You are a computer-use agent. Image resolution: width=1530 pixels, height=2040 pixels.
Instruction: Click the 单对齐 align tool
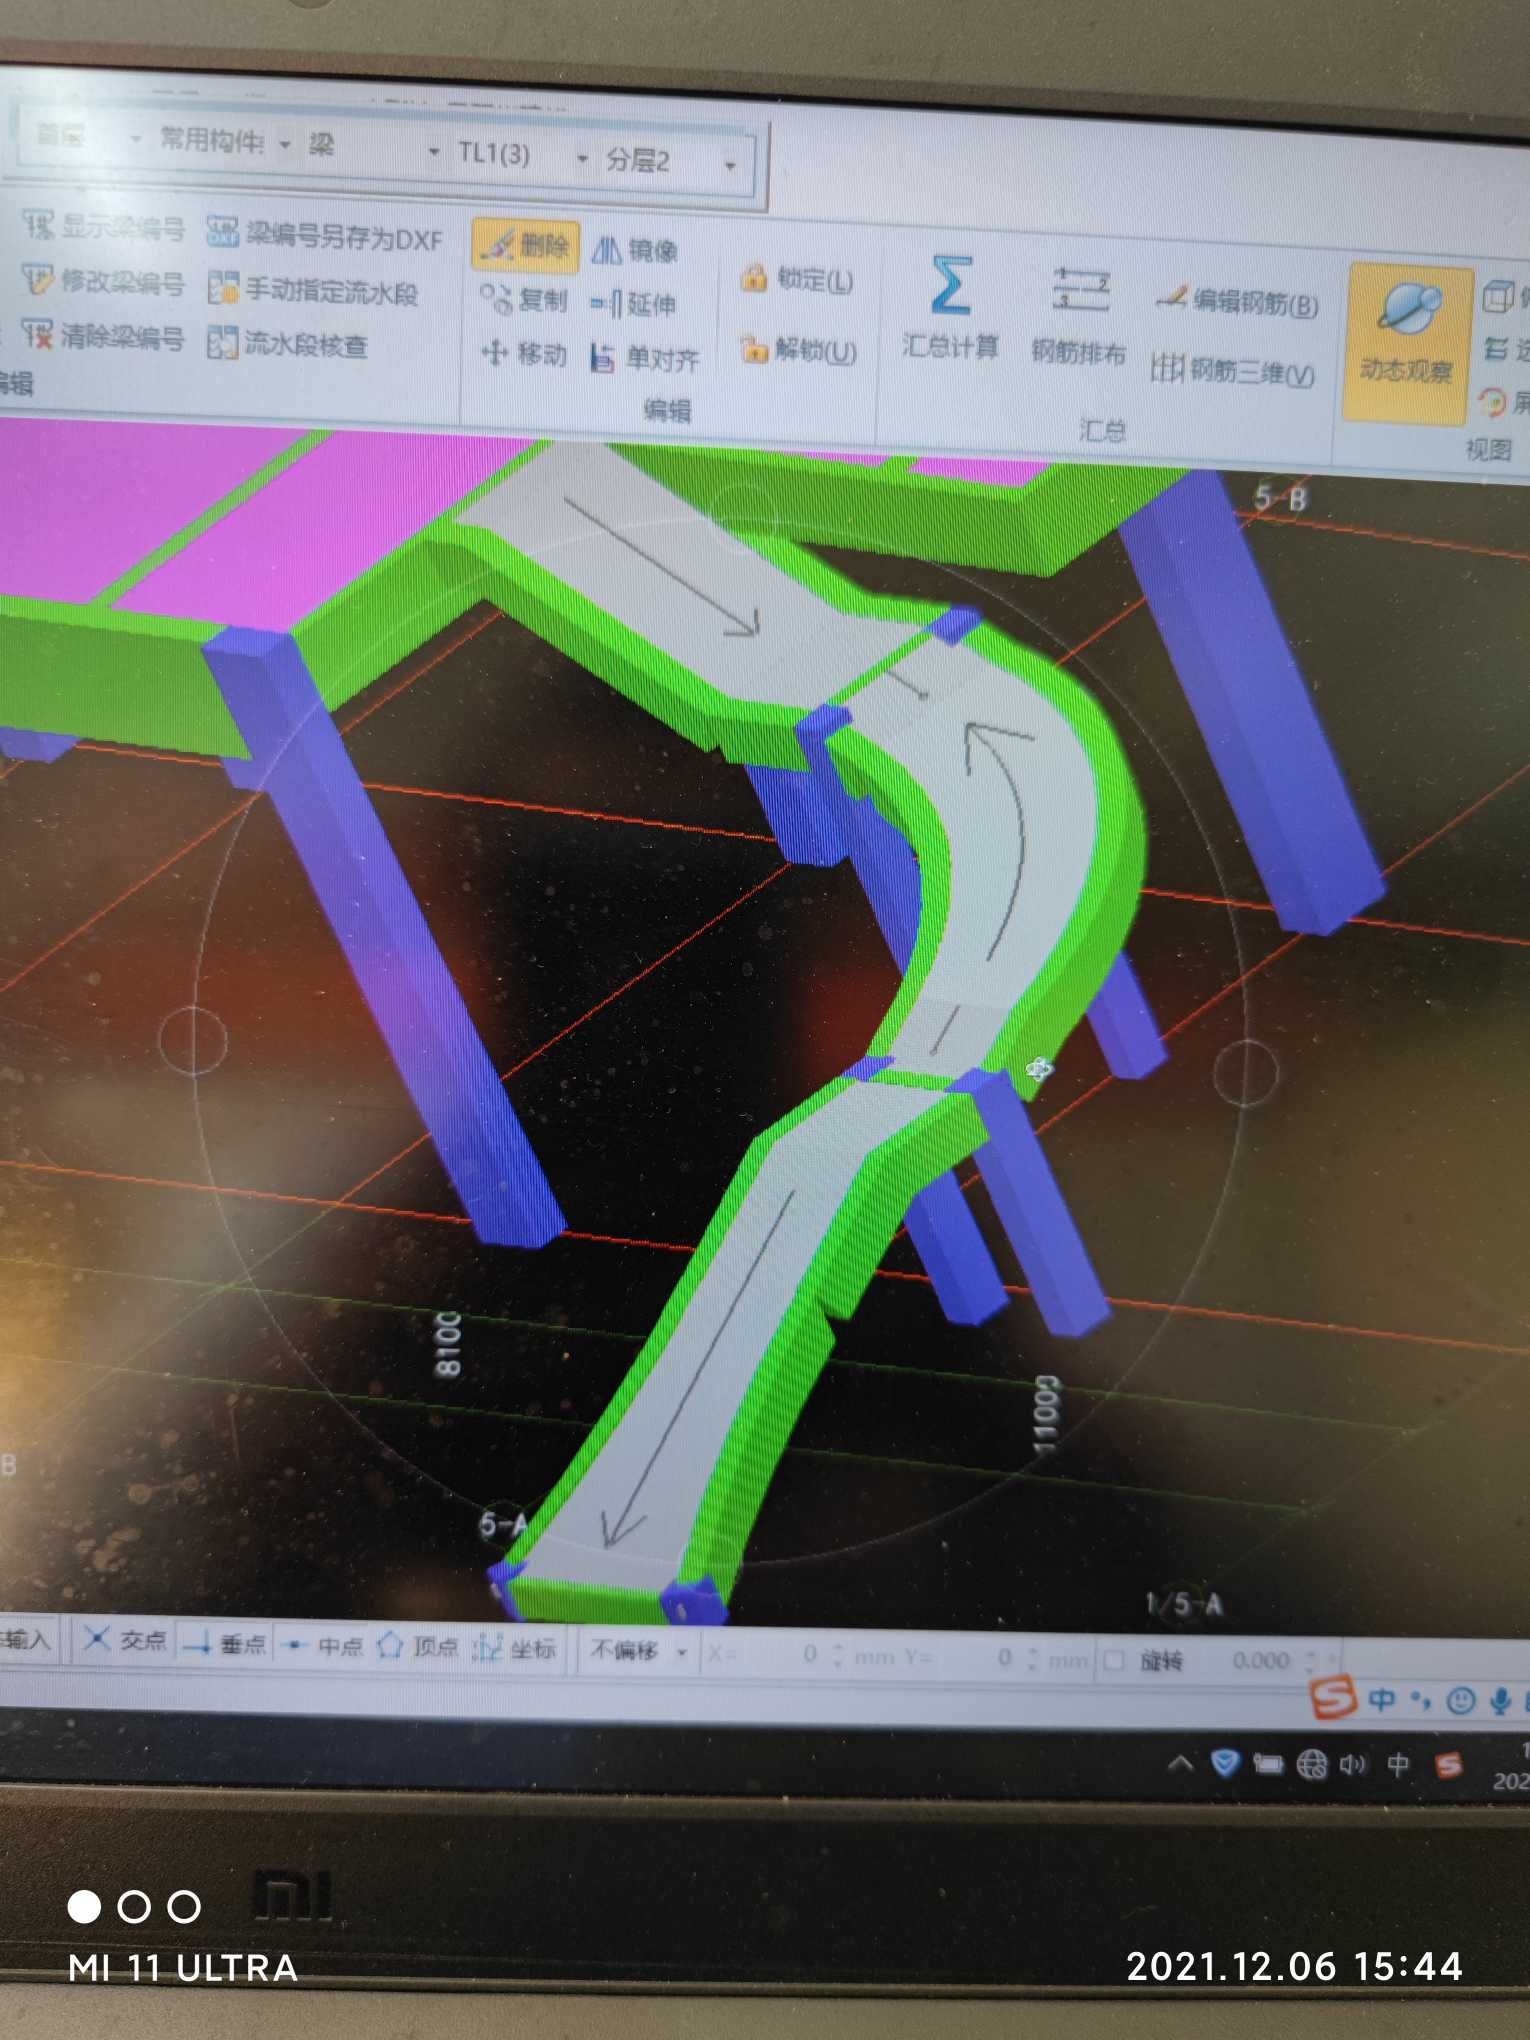coord(644,358)
